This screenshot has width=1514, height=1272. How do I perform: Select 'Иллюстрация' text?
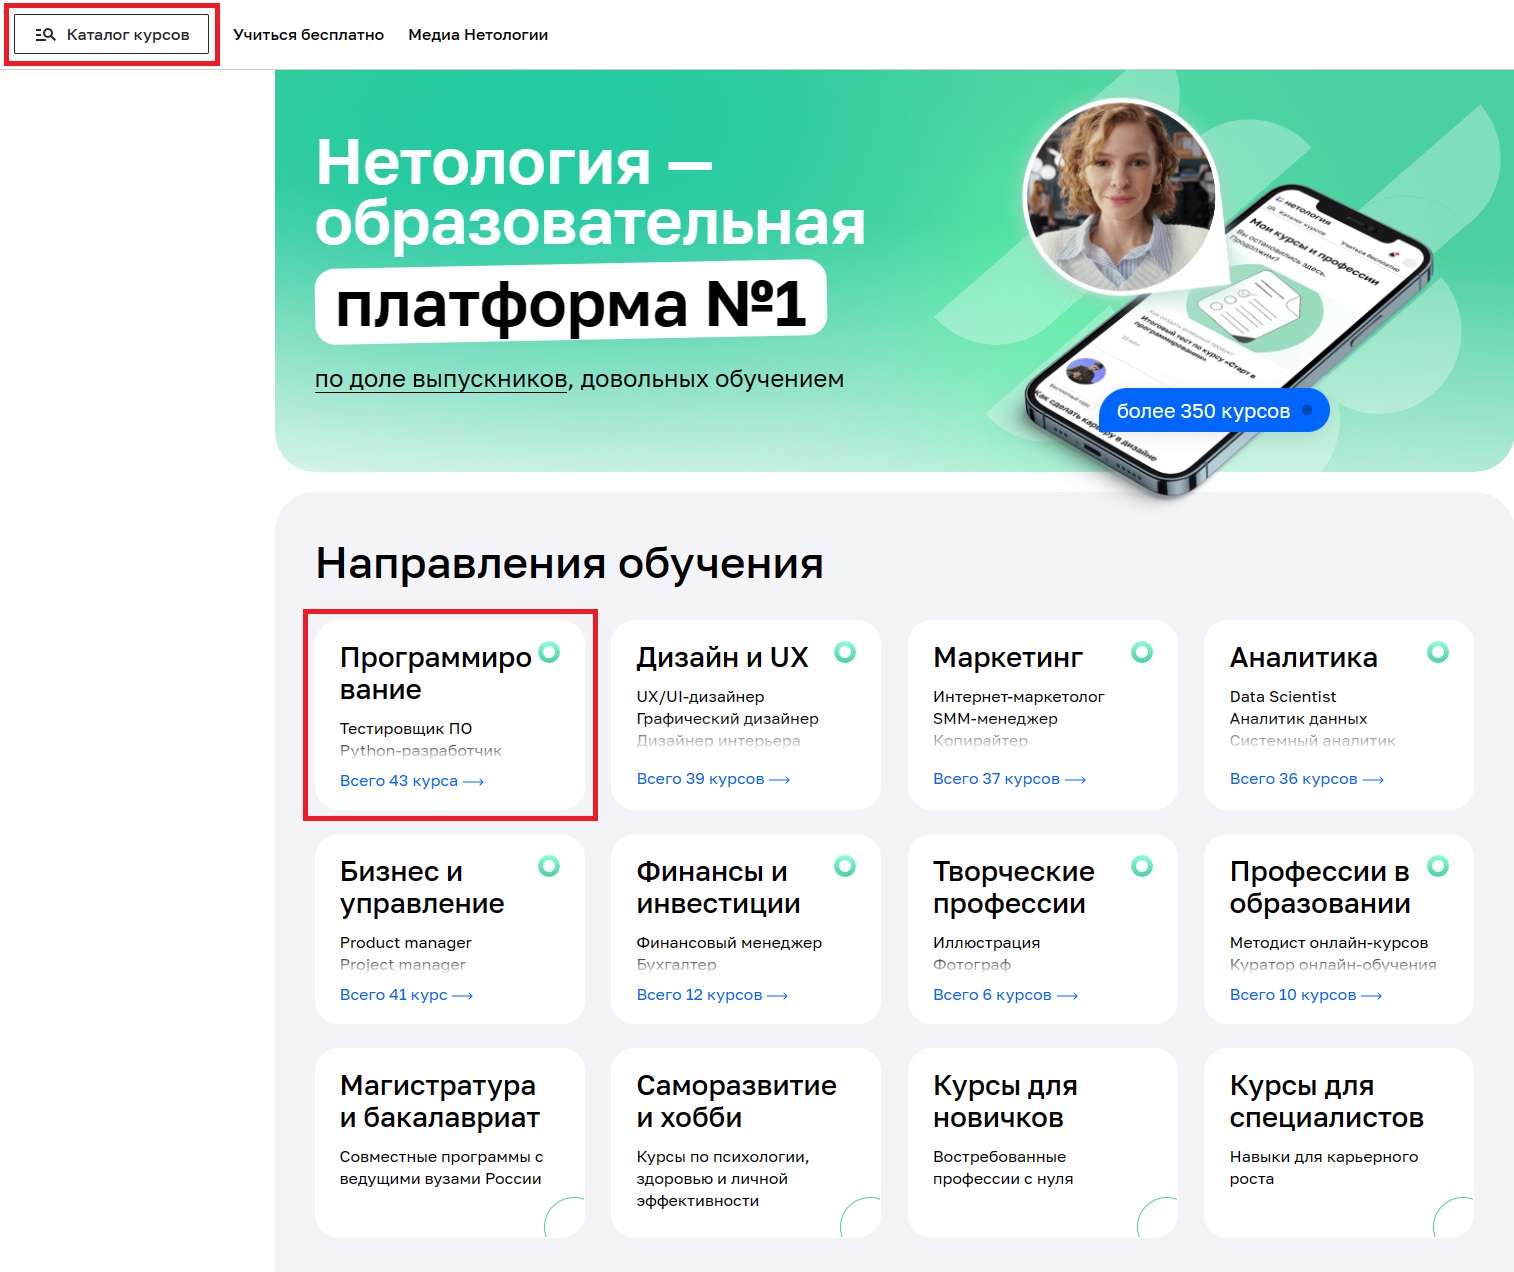coord(986,942)
